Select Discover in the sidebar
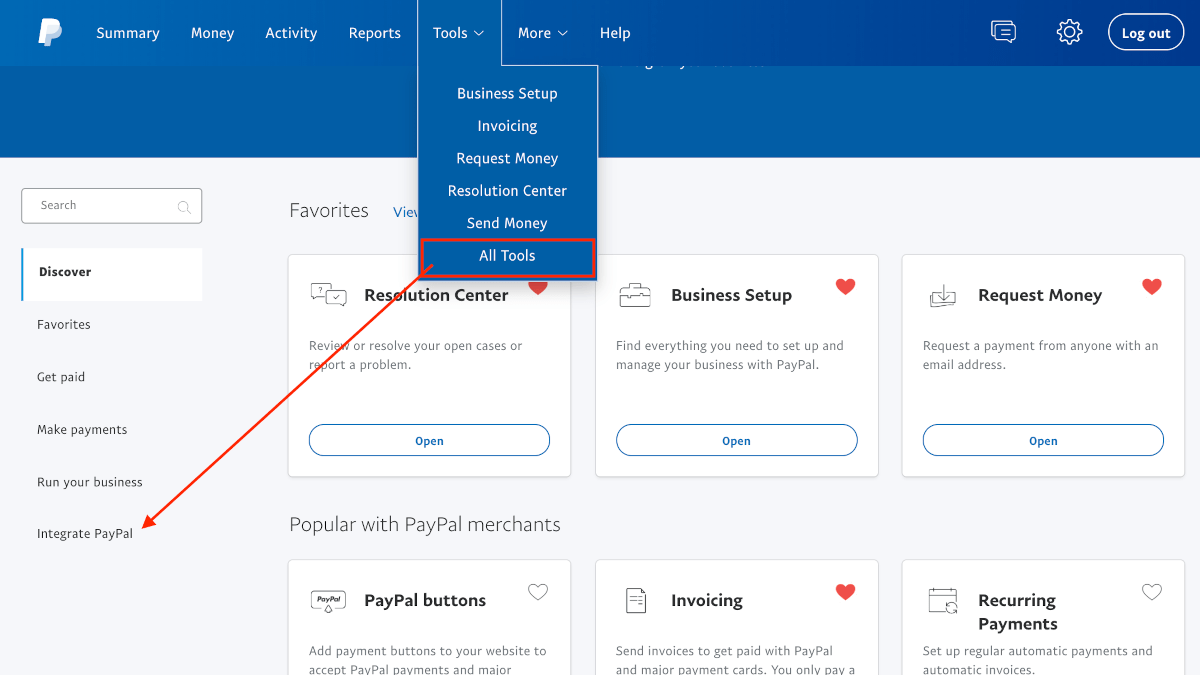 112,272
